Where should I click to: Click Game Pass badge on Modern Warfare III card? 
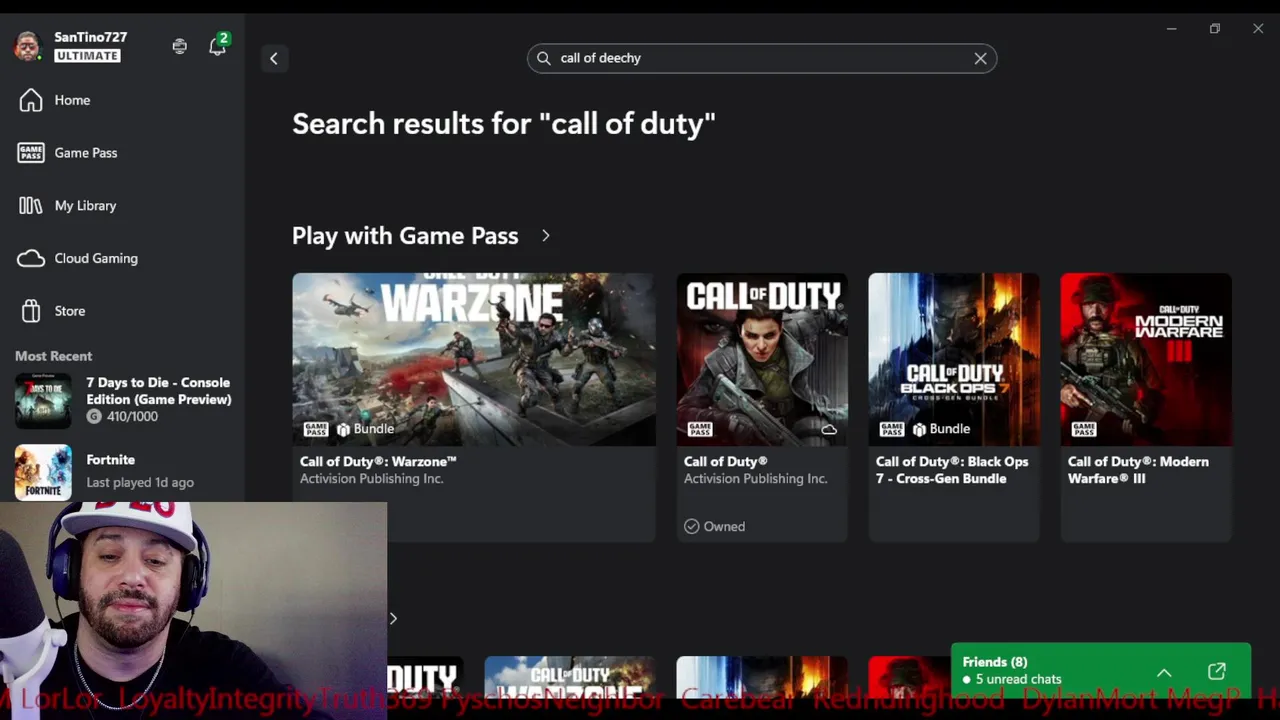1084,429
